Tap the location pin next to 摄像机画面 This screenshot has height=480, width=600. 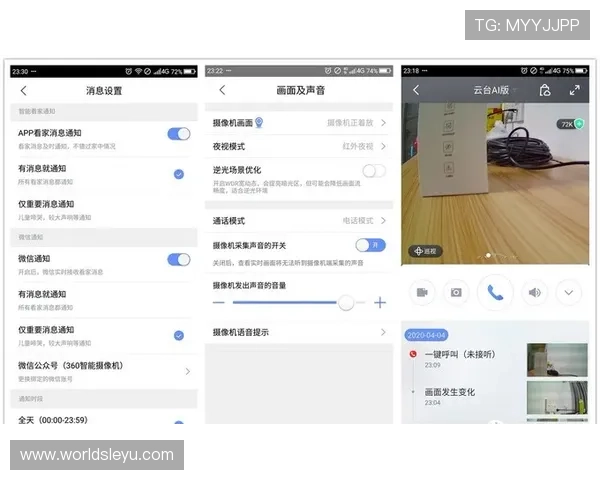pyautogui.click(x=259, y=122)
